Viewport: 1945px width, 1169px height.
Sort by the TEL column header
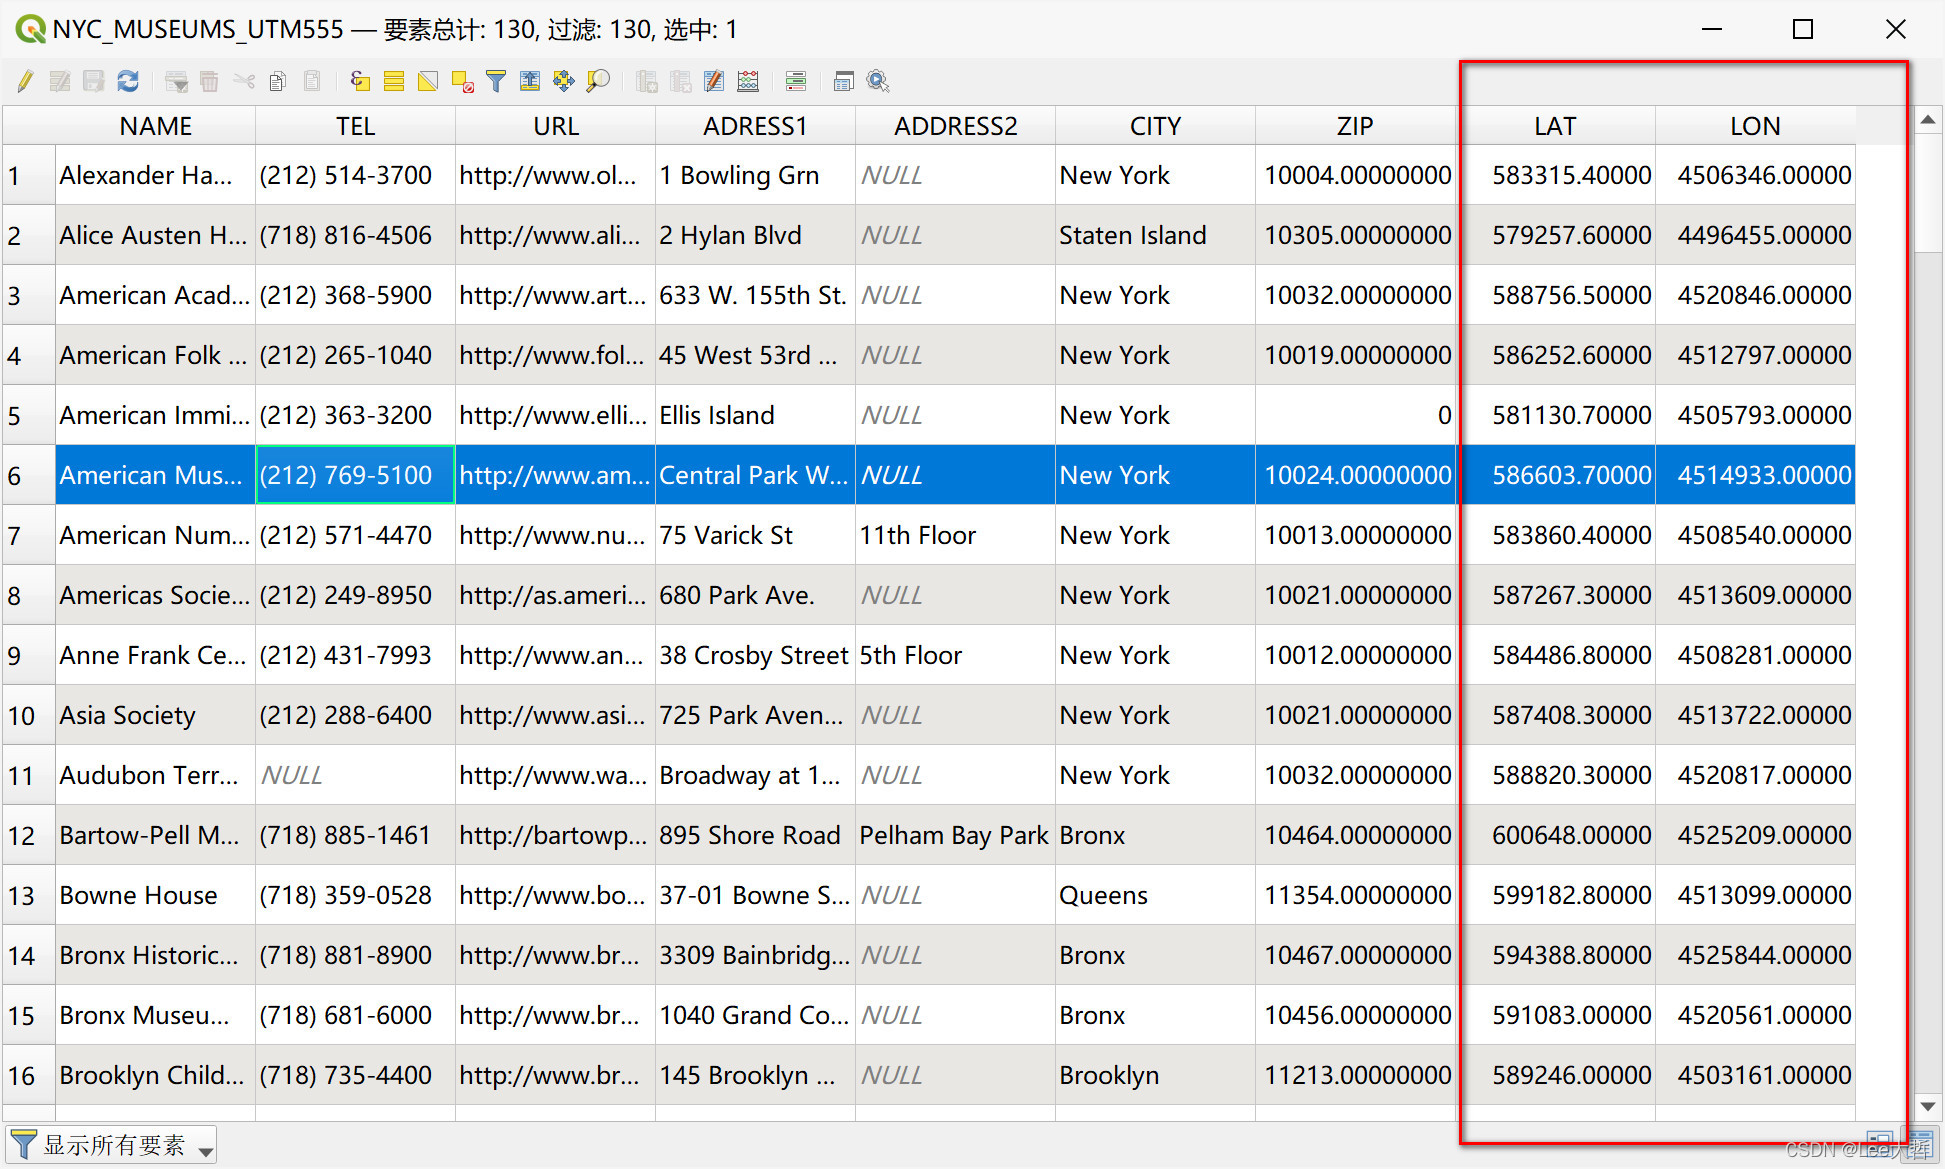click(x=355, y=126)
